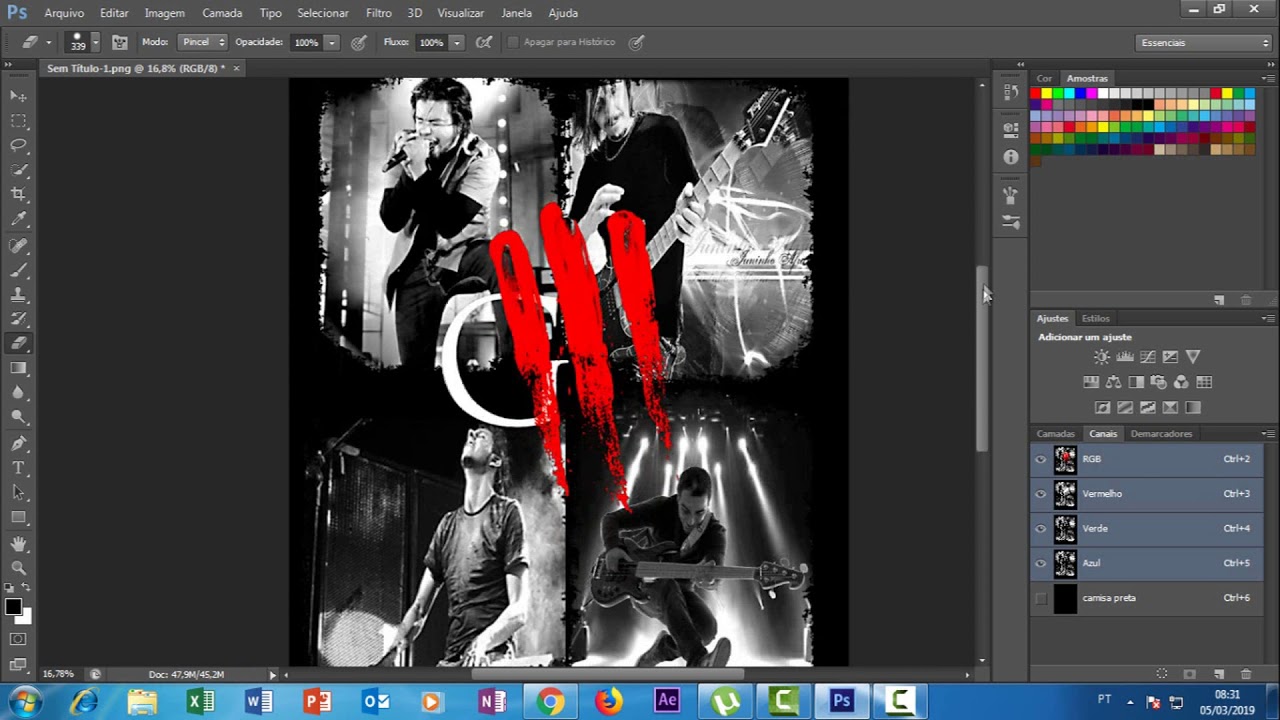This screenshot has height=720, width=1280.
Task: Save selection as channel
Action: [x=1189, y=674]
